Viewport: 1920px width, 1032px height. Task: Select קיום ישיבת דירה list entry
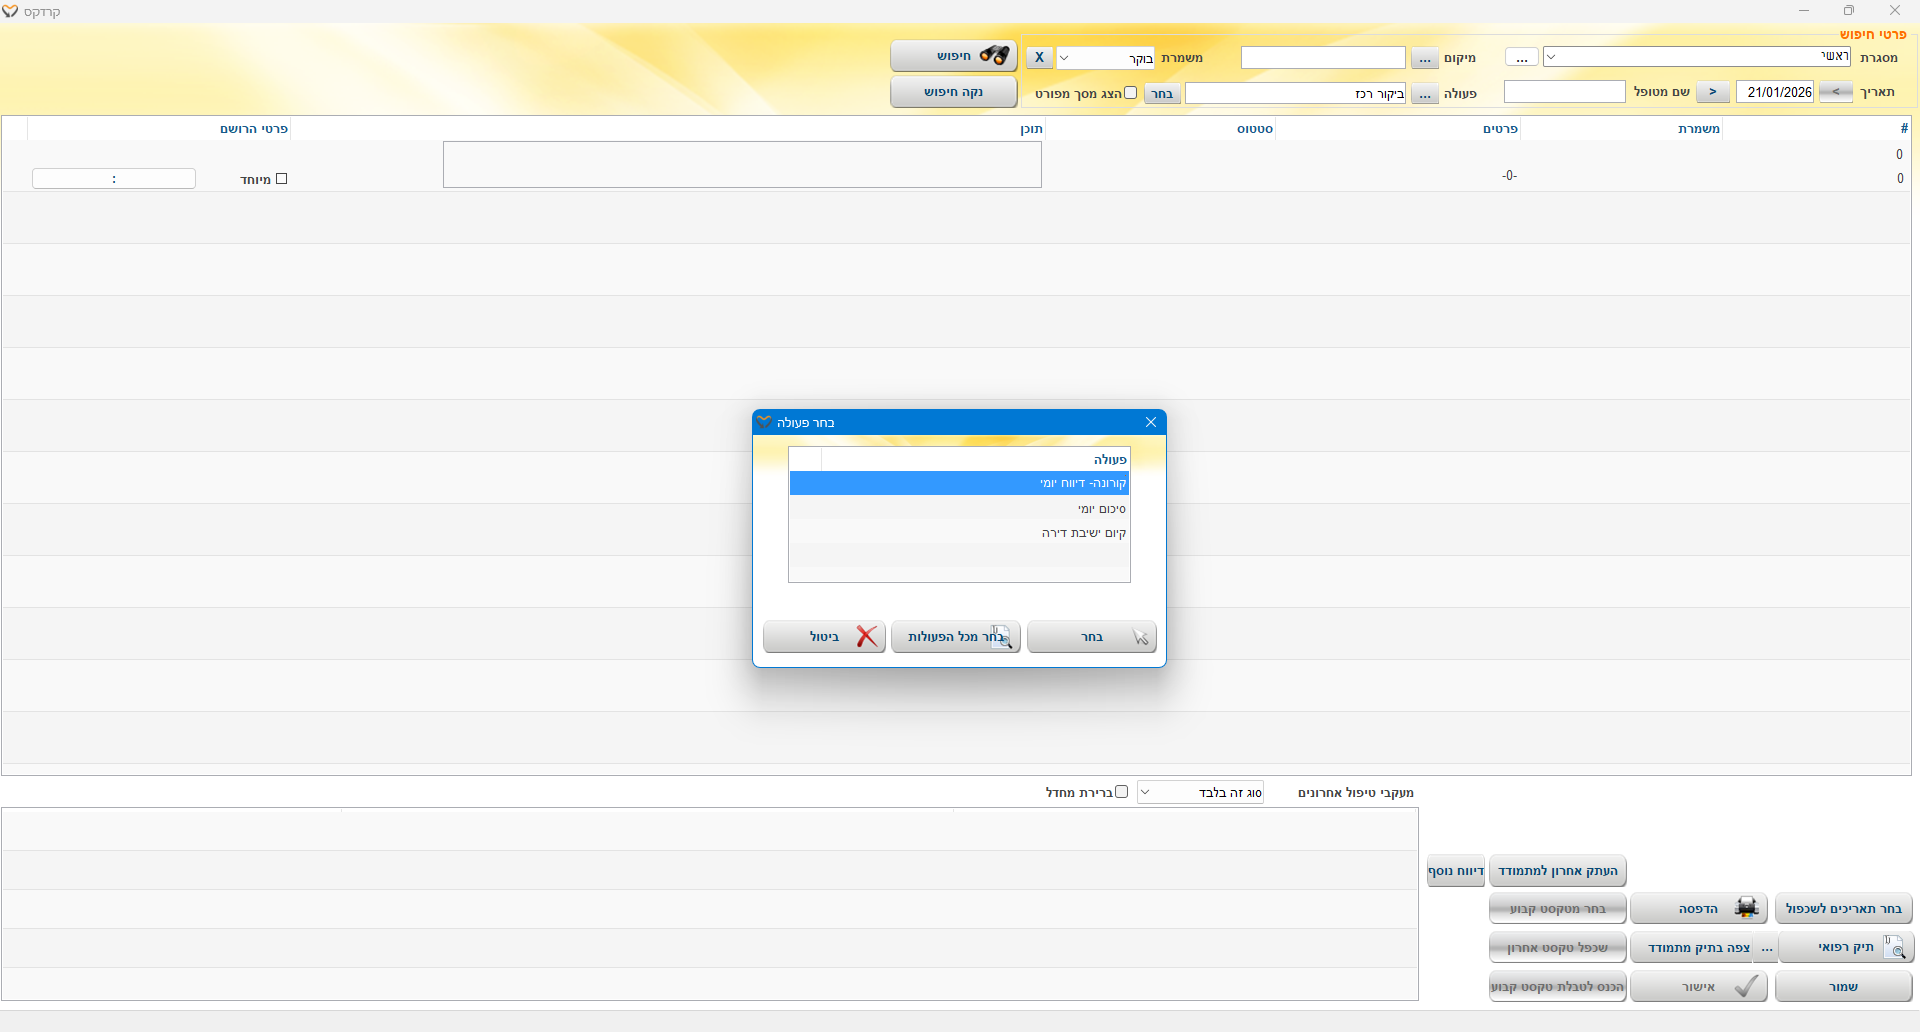pos(1083,533)
